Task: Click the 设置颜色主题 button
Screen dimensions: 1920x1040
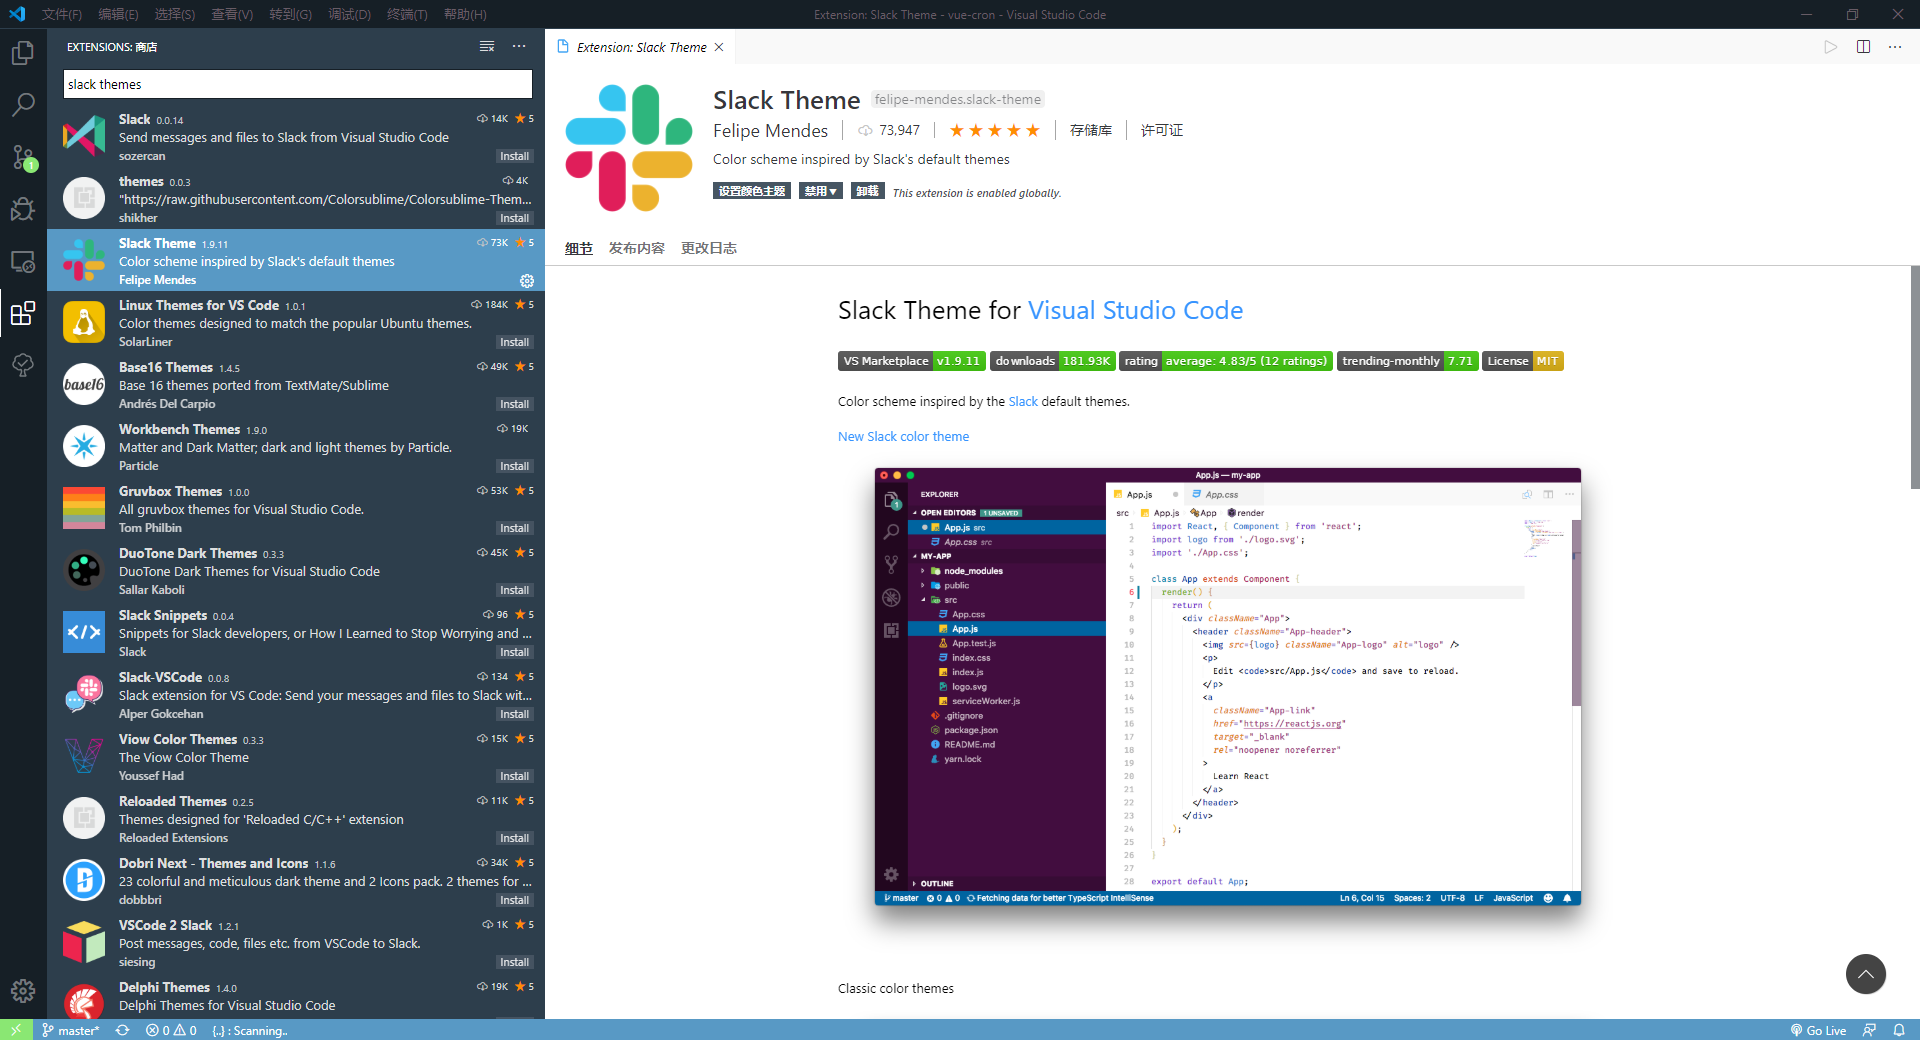Action: (752, 191)
